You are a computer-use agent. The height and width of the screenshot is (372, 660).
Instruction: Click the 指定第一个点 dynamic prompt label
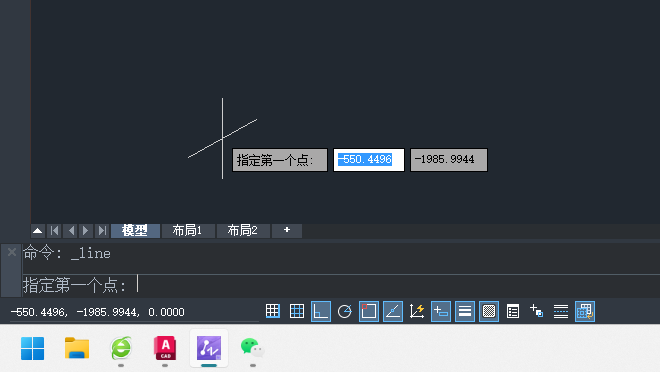280,160
